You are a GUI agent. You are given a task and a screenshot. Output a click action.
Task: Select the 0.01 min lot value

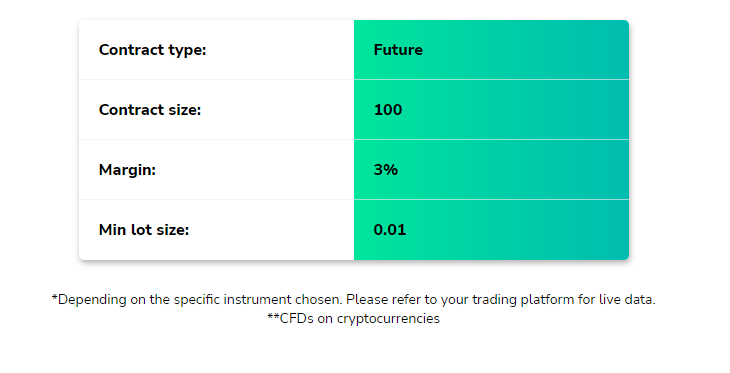pyautogui.click(x=390, y=230)
